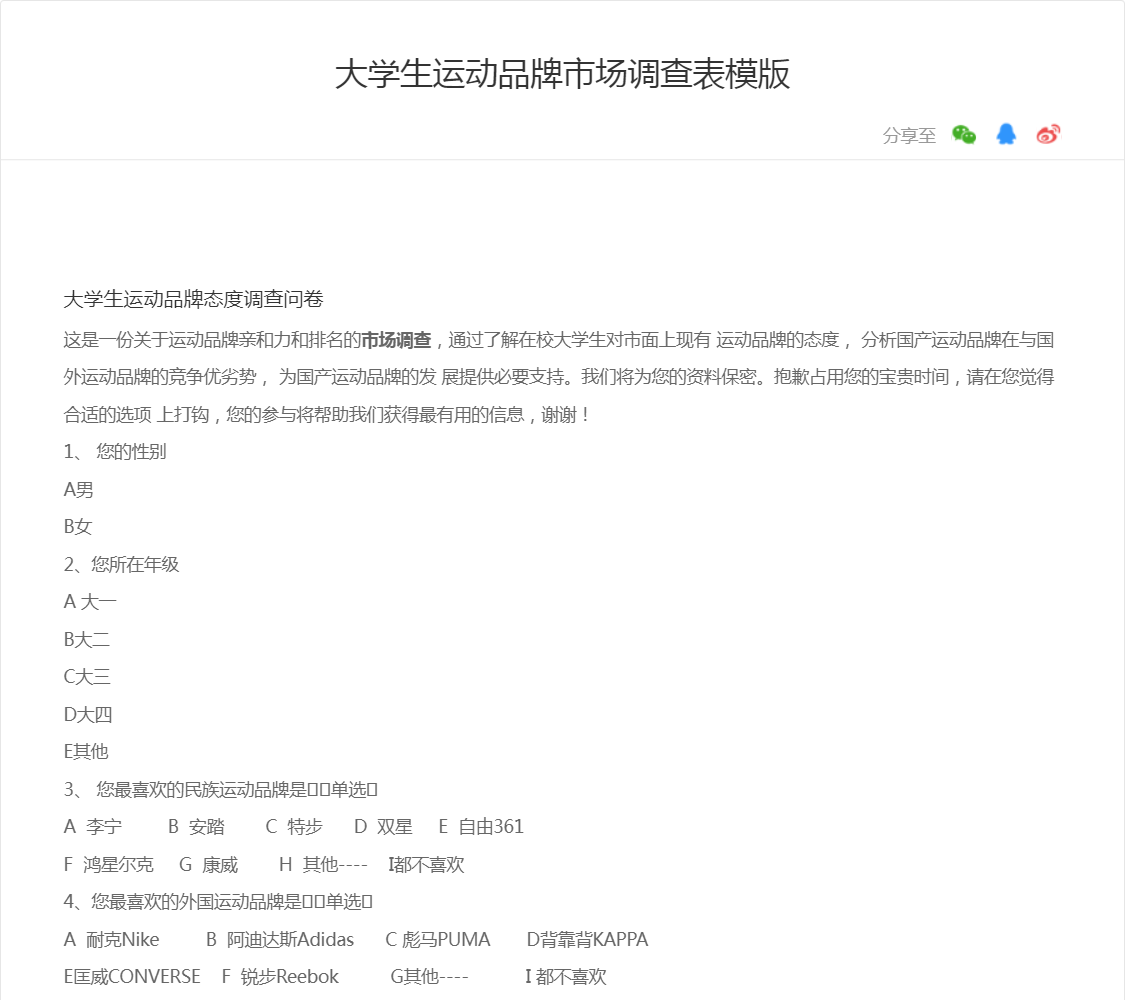
Task: Select option A 李宁
Action: coord(93,827)
